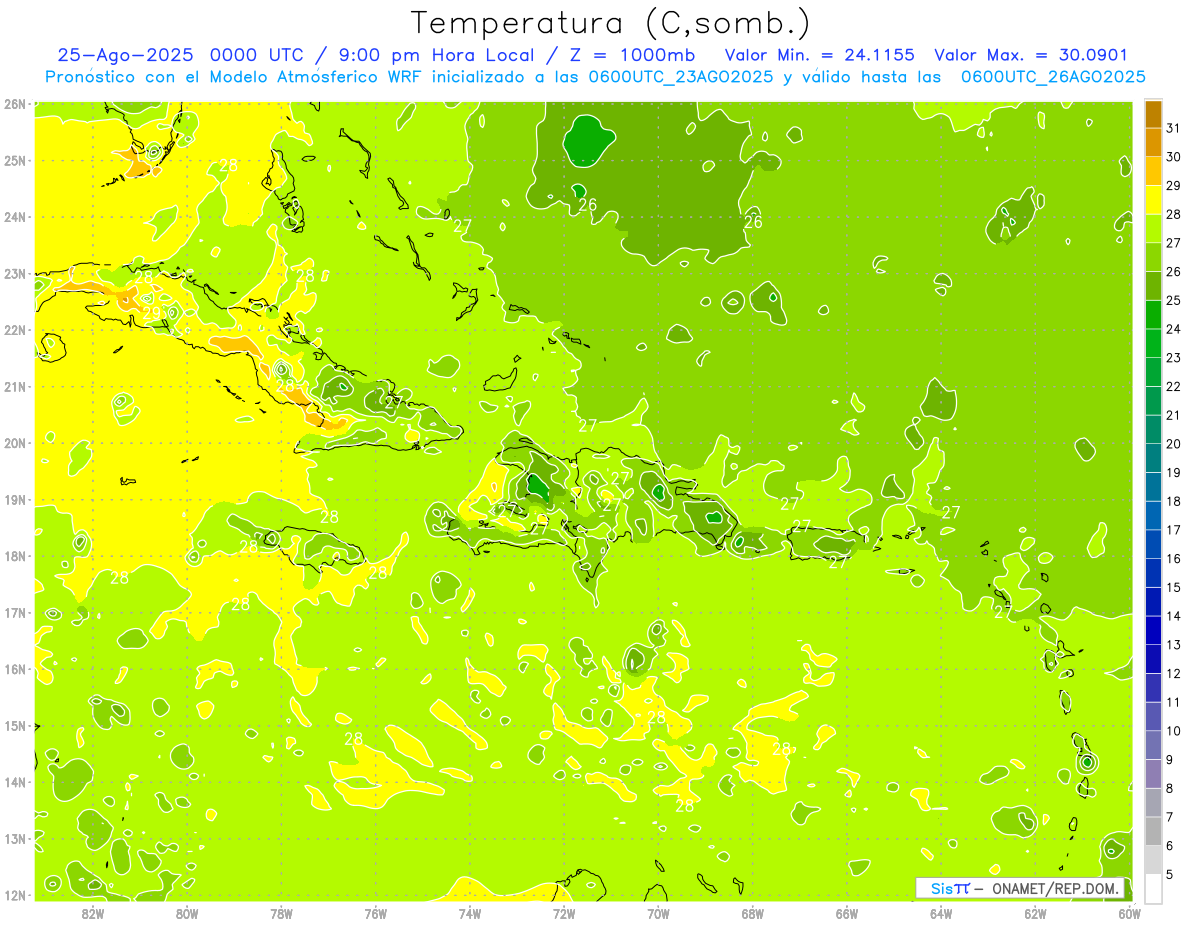Click the dark orange swatch above 31
1200x927 pixels.
coord(1153,115)
